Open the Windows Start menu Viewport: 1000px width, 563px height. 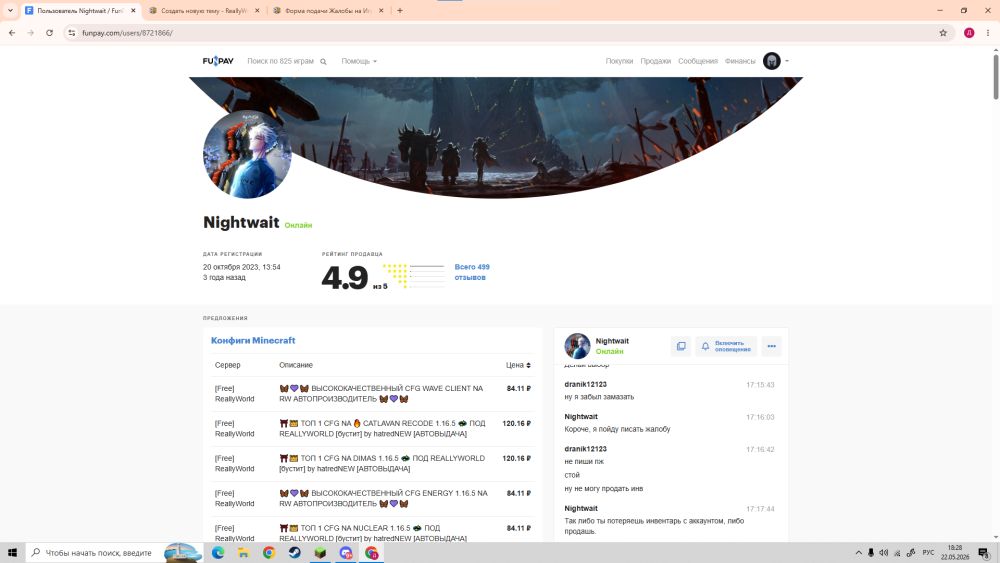12,553
